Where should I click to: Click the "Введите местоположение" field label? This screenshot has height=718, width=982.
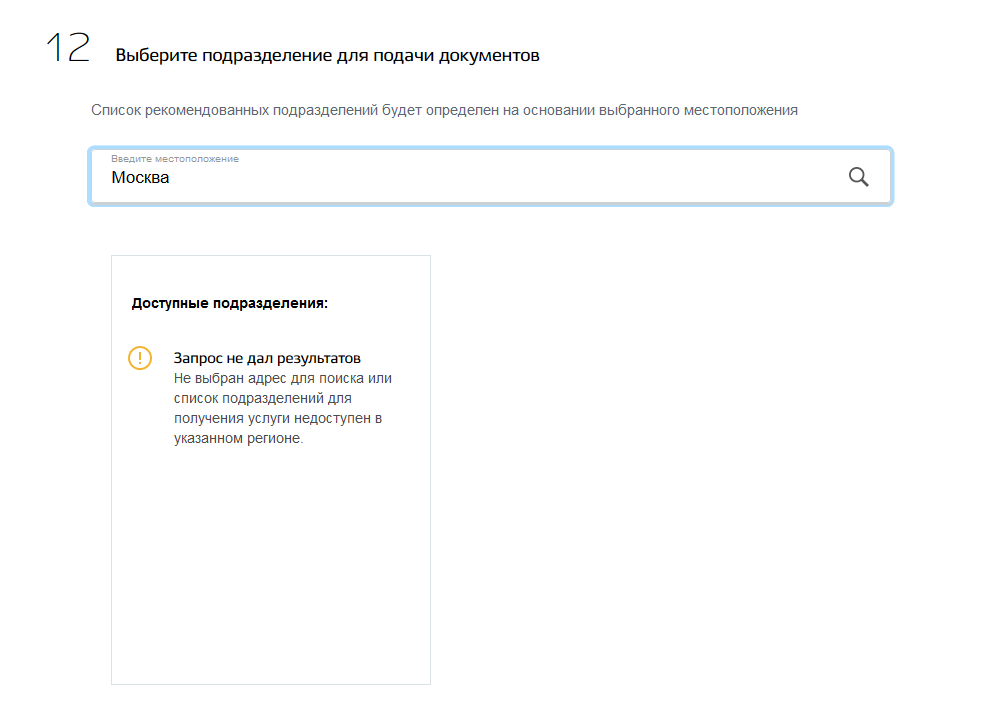pos(175,159)
